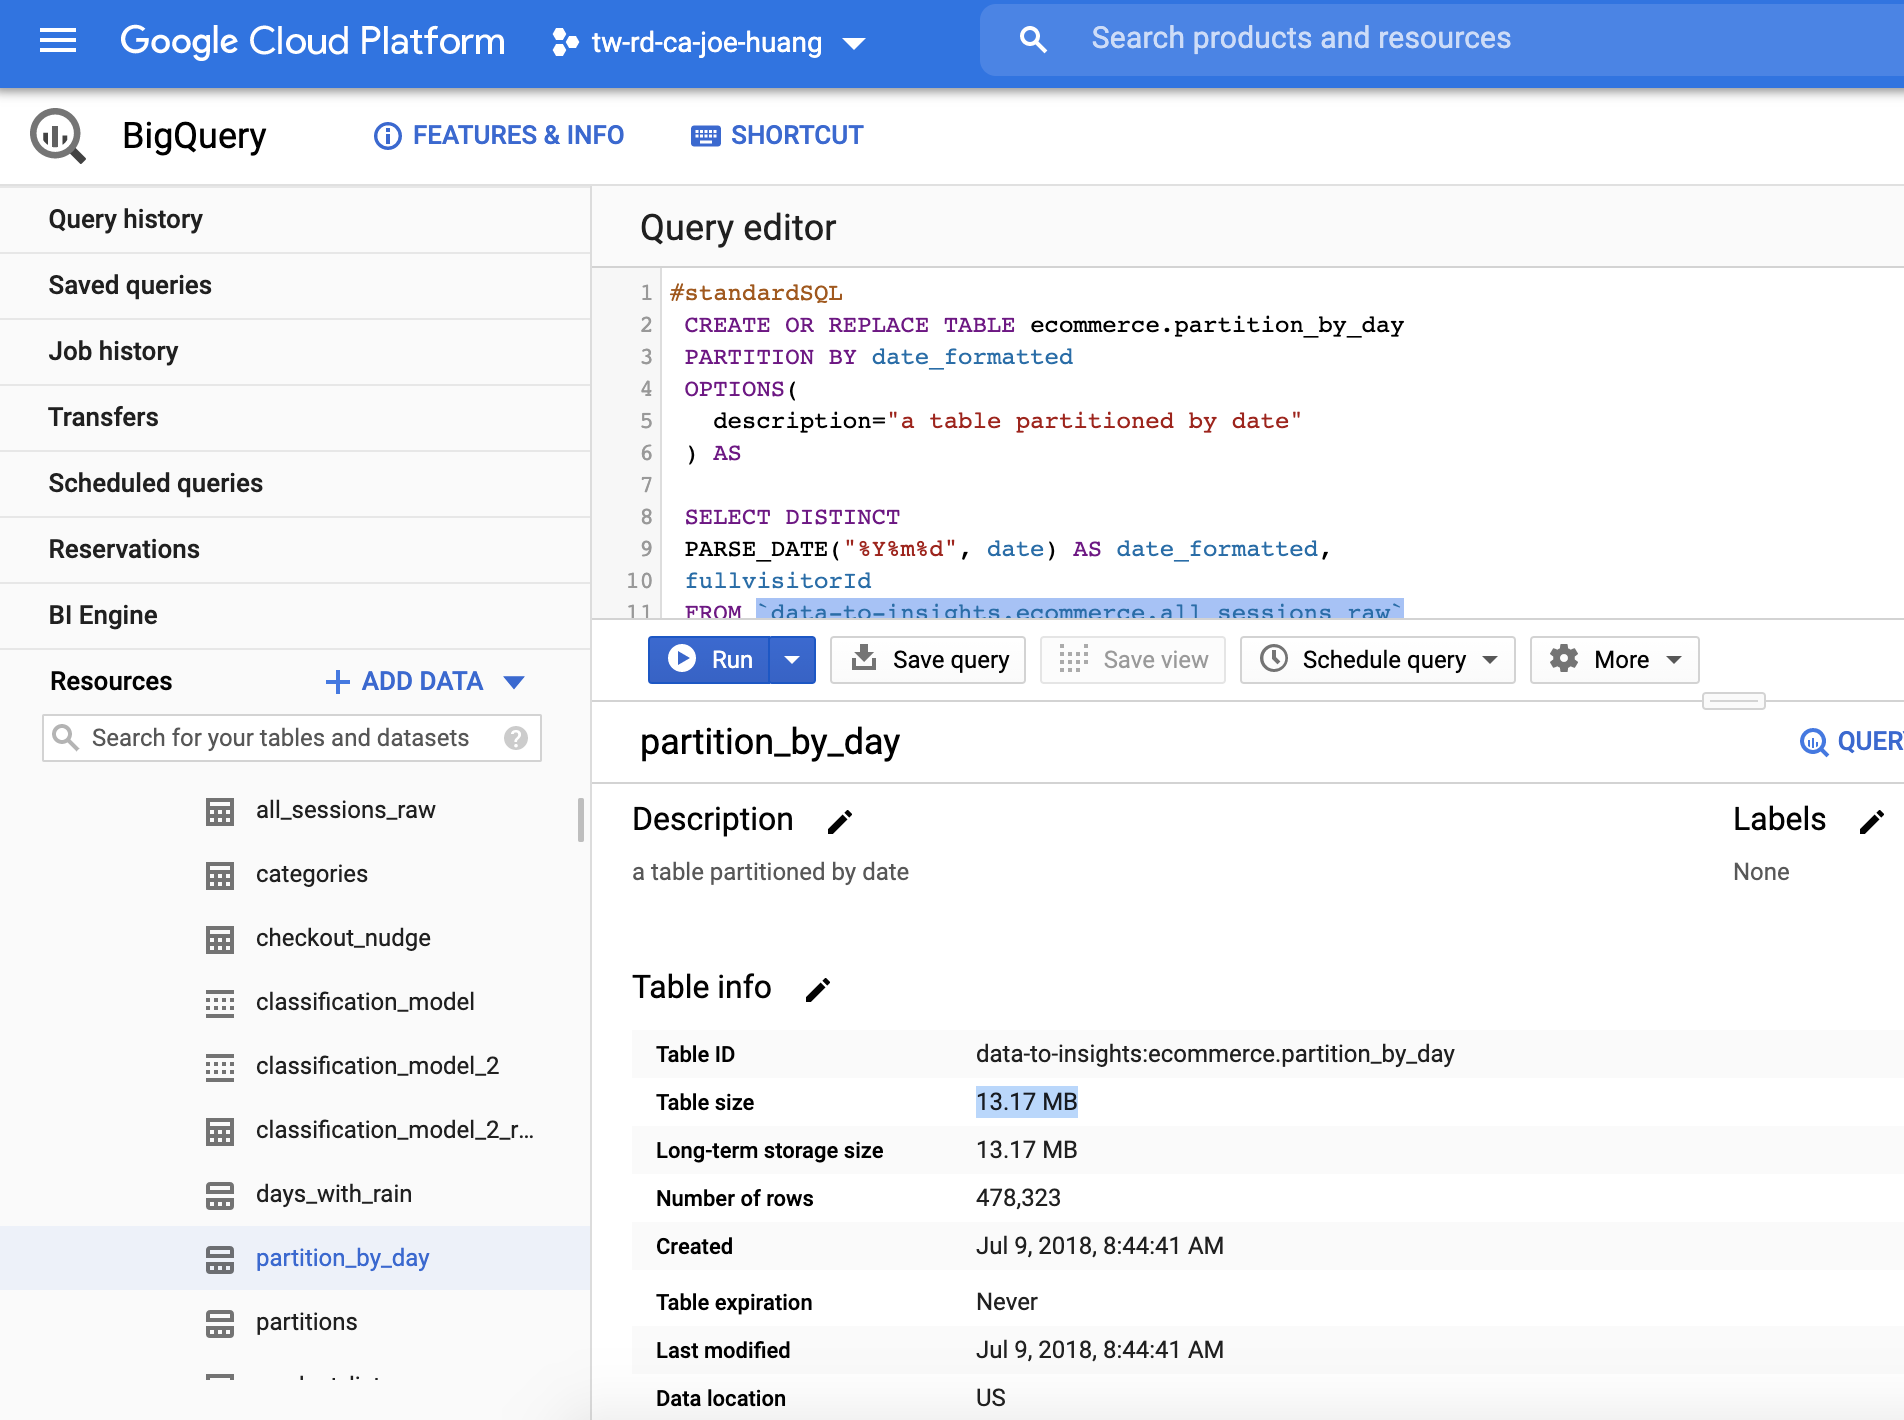Click the highlighted 13.17 MB table size
The width and height of the screenshot is (1904, 1420).
point(1027,1102)
